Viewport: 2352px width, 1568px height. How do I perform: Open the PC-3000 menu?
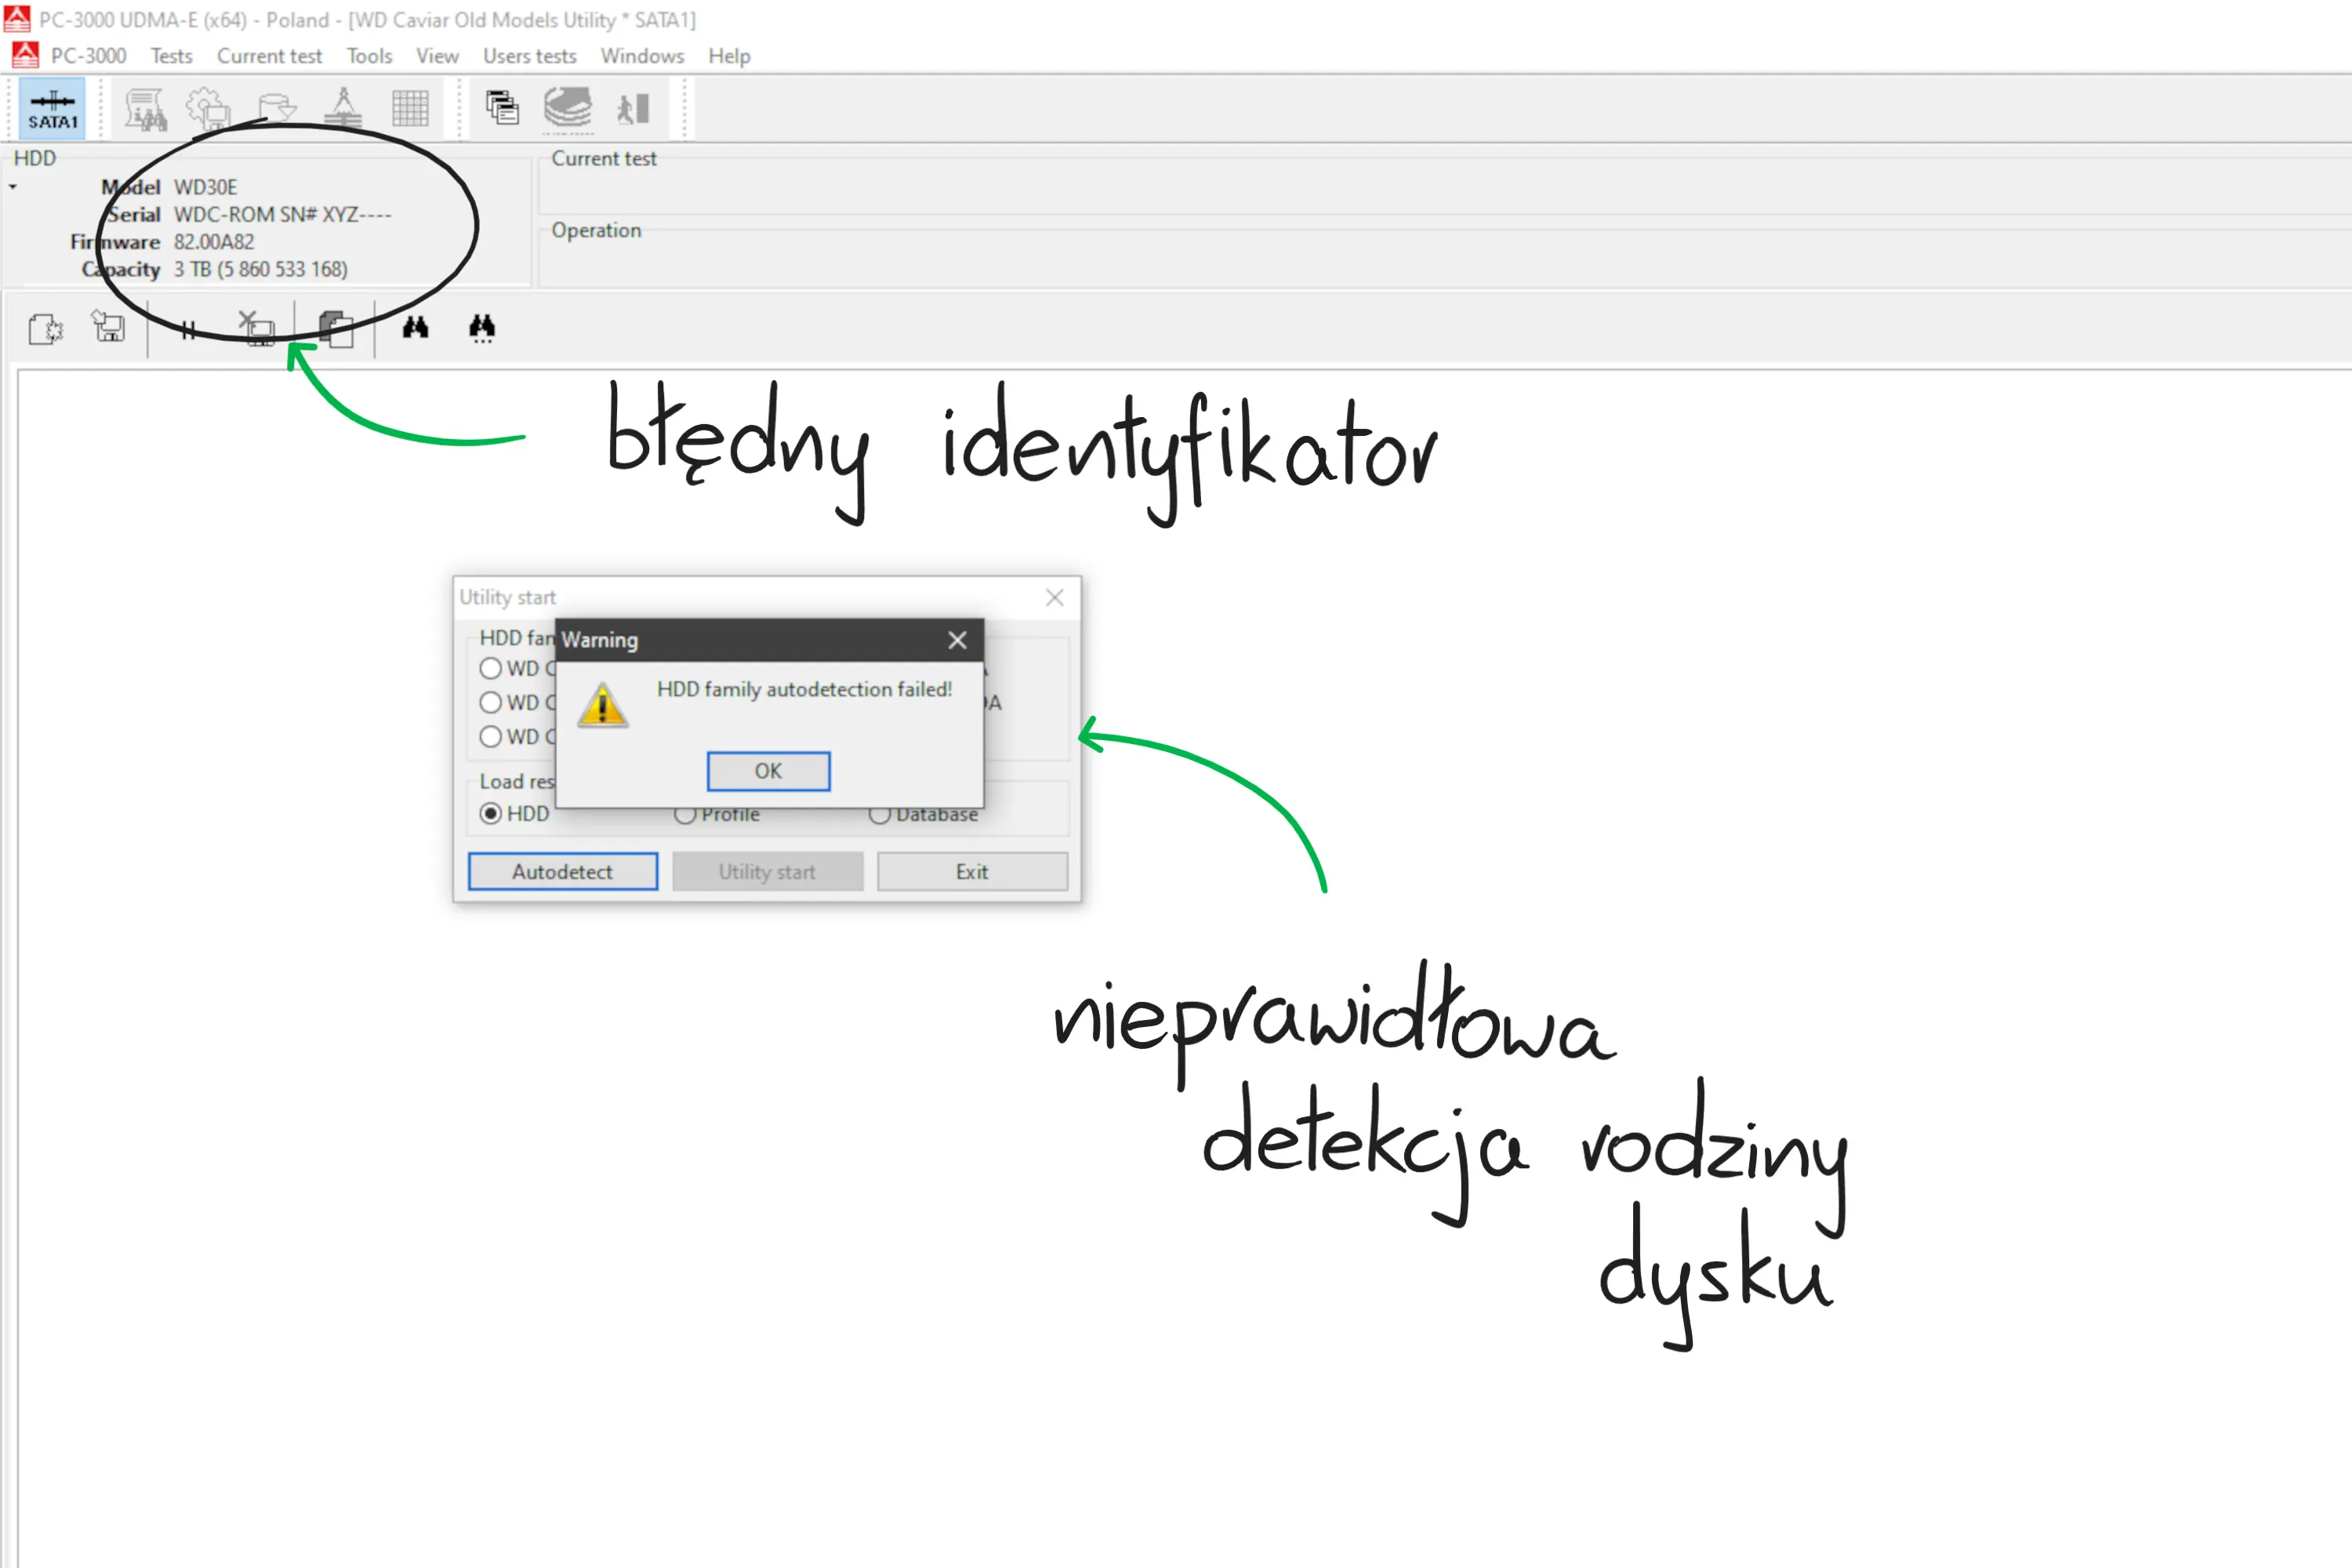pyautogui.click(x=89, y=56)
